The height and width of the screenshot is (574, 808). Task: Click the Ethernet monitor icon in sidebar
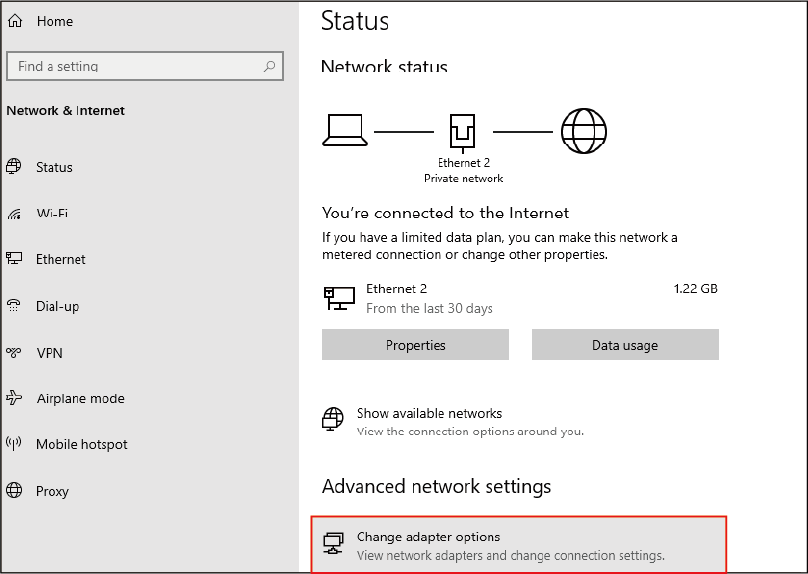click(15, 259)
